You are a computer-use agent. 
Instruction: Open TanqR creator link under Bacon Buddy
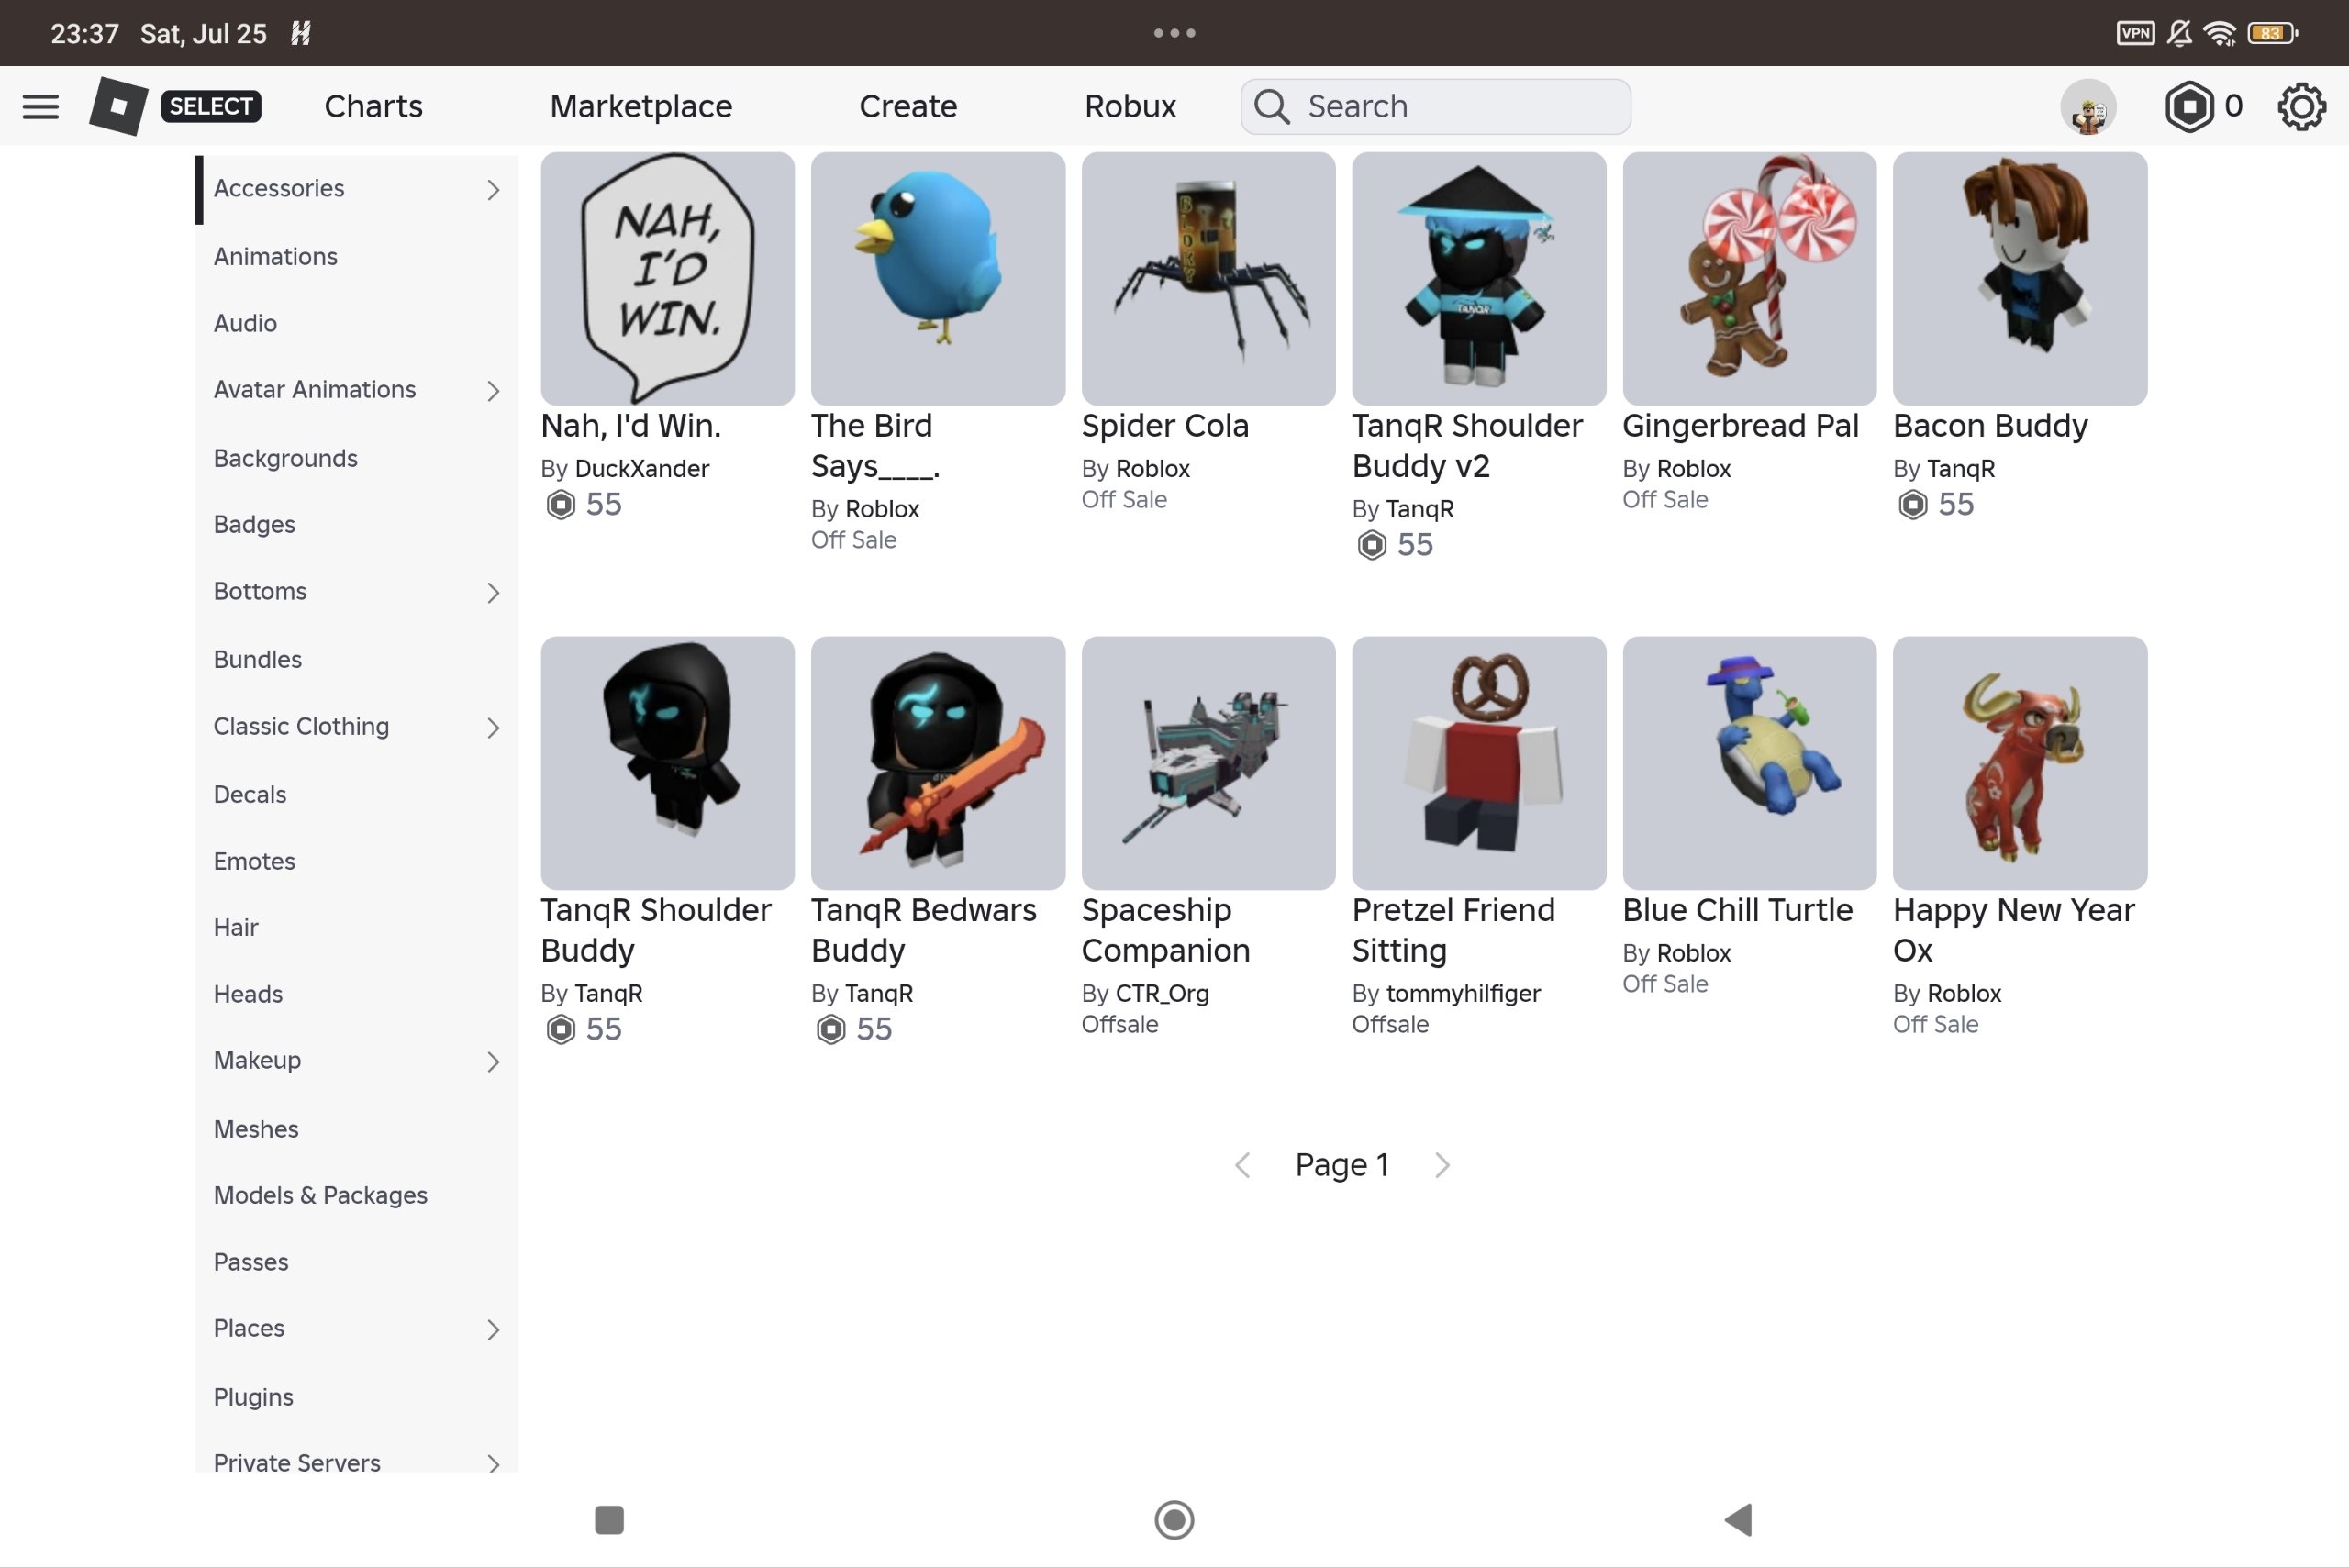1961,468
